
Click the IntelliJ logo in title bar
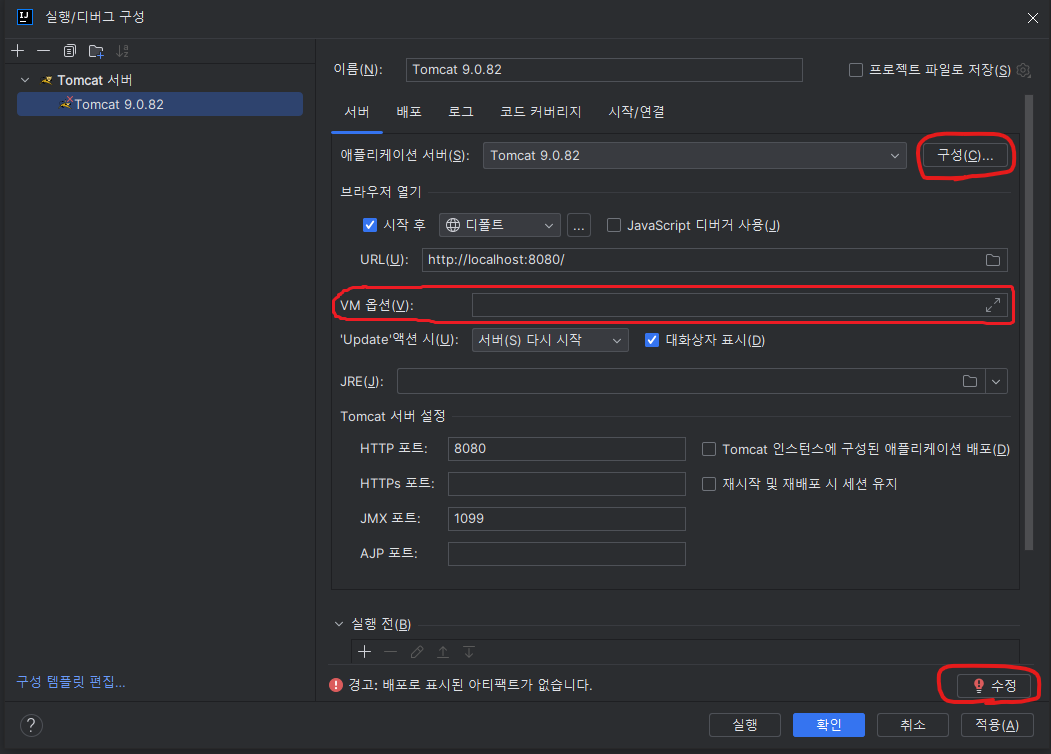click(25, 17)
